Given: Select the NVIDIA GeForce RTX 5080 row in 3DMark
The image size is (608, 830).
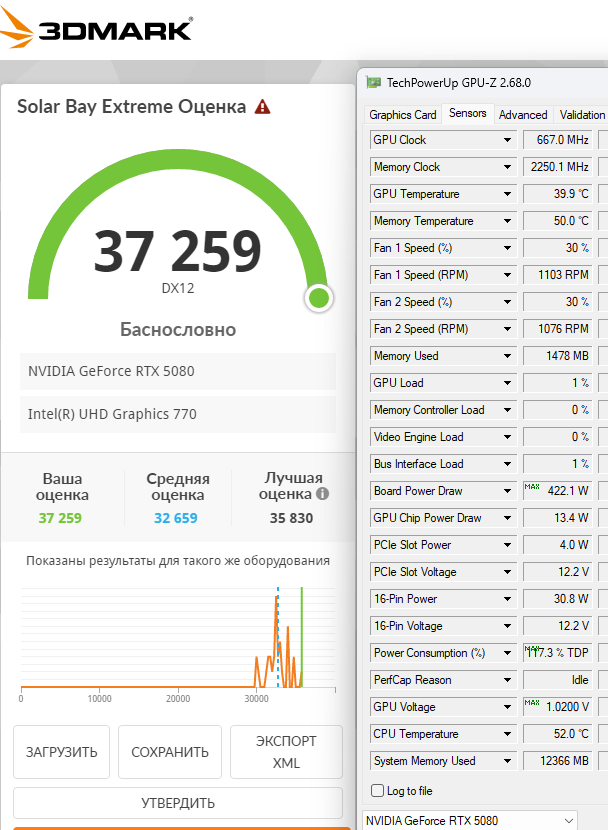Looking at the screenshot, I should tap(178, 371).
